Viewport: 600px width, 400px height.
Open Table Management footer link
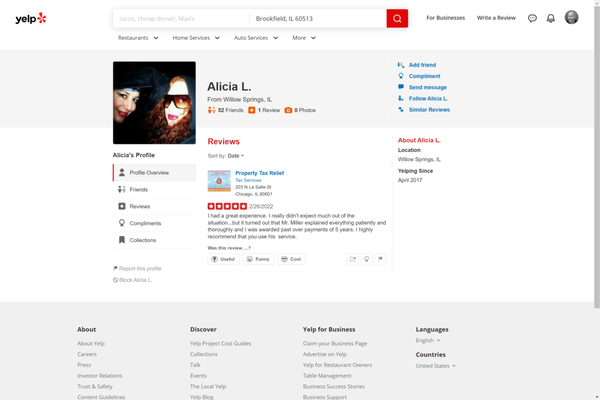tap(327, 376)
